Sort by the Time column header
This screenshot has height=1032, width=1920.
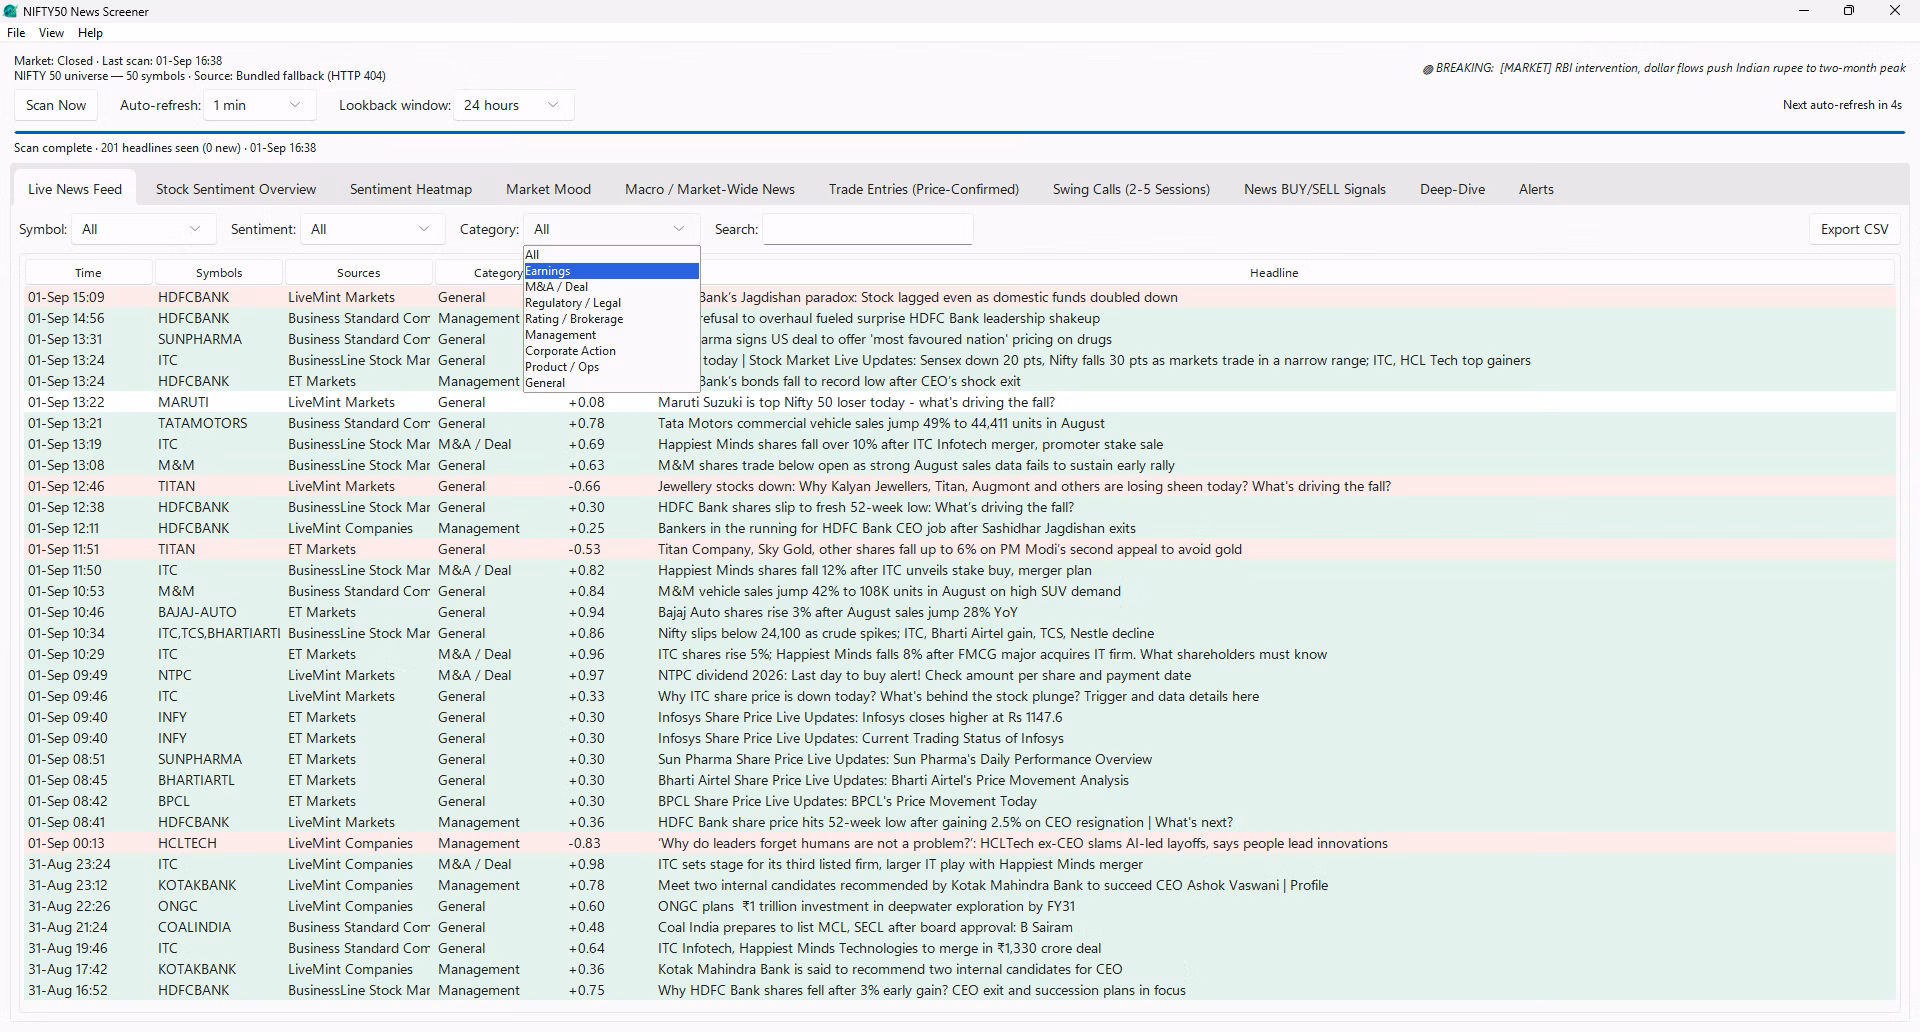click(x=88, y=272)
